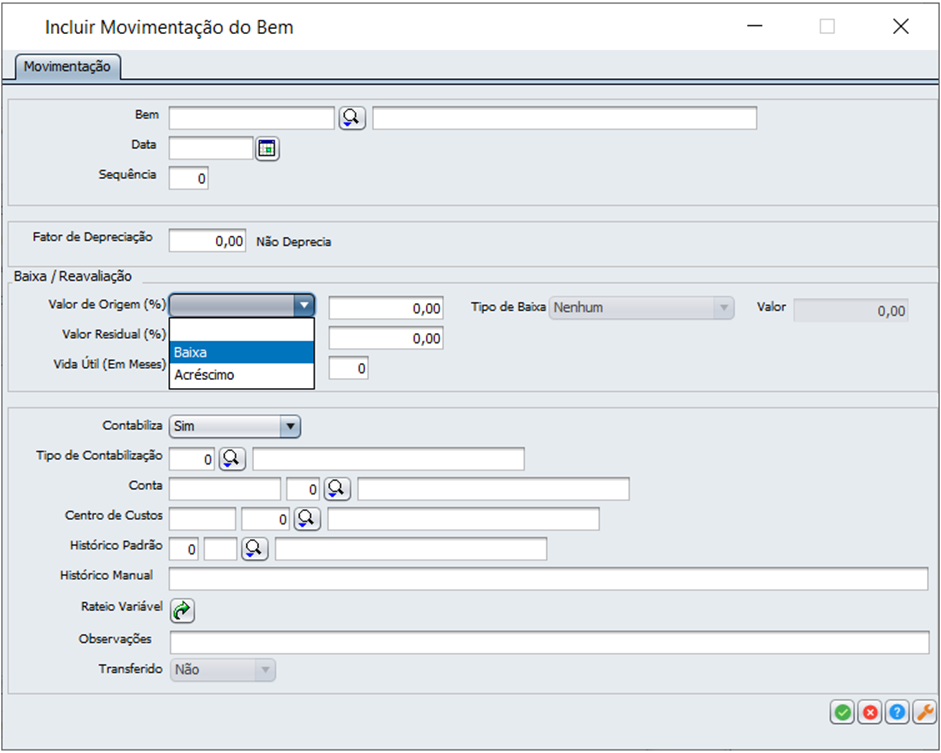Screen dimensions: 941x753
Task: Click the Fator de Depreciação field
Action: point(208,241)
